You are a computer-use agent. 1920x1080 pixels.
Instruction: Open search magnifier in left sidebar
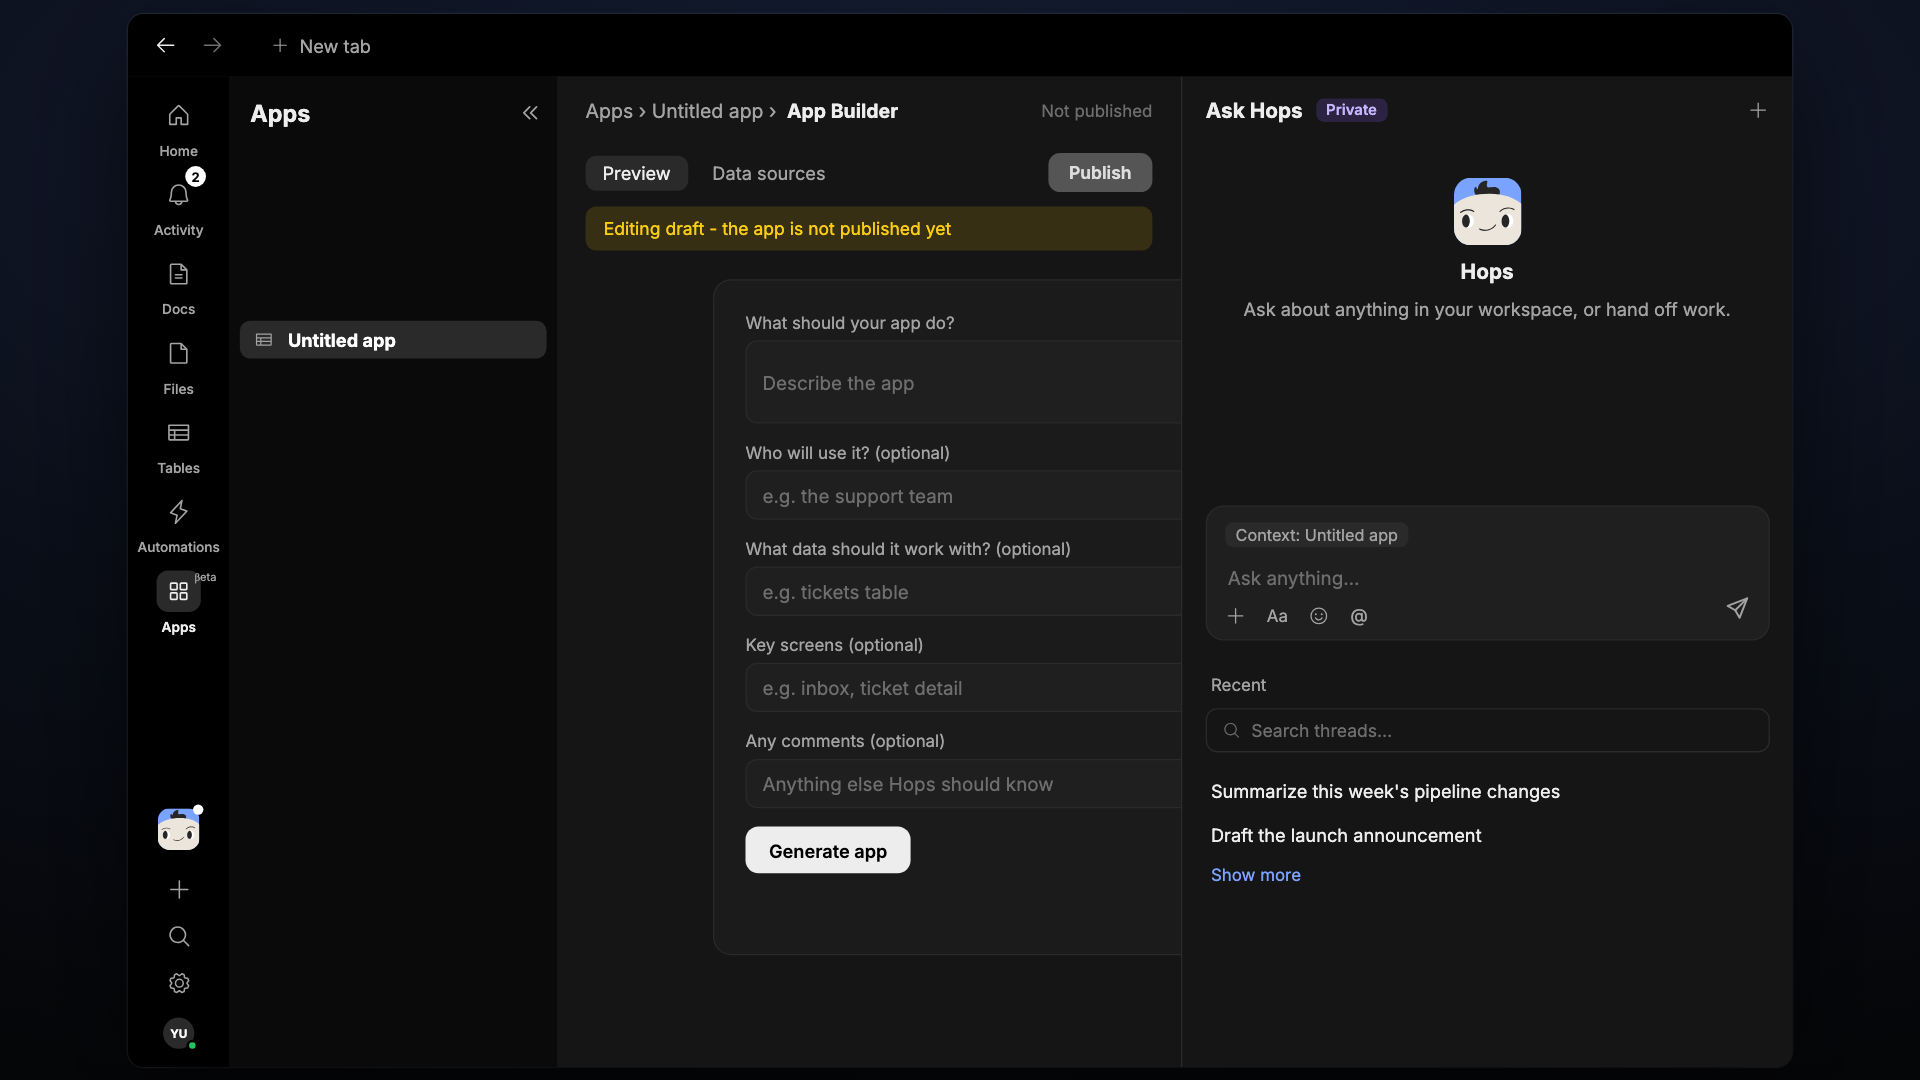[x=179, y=936]
